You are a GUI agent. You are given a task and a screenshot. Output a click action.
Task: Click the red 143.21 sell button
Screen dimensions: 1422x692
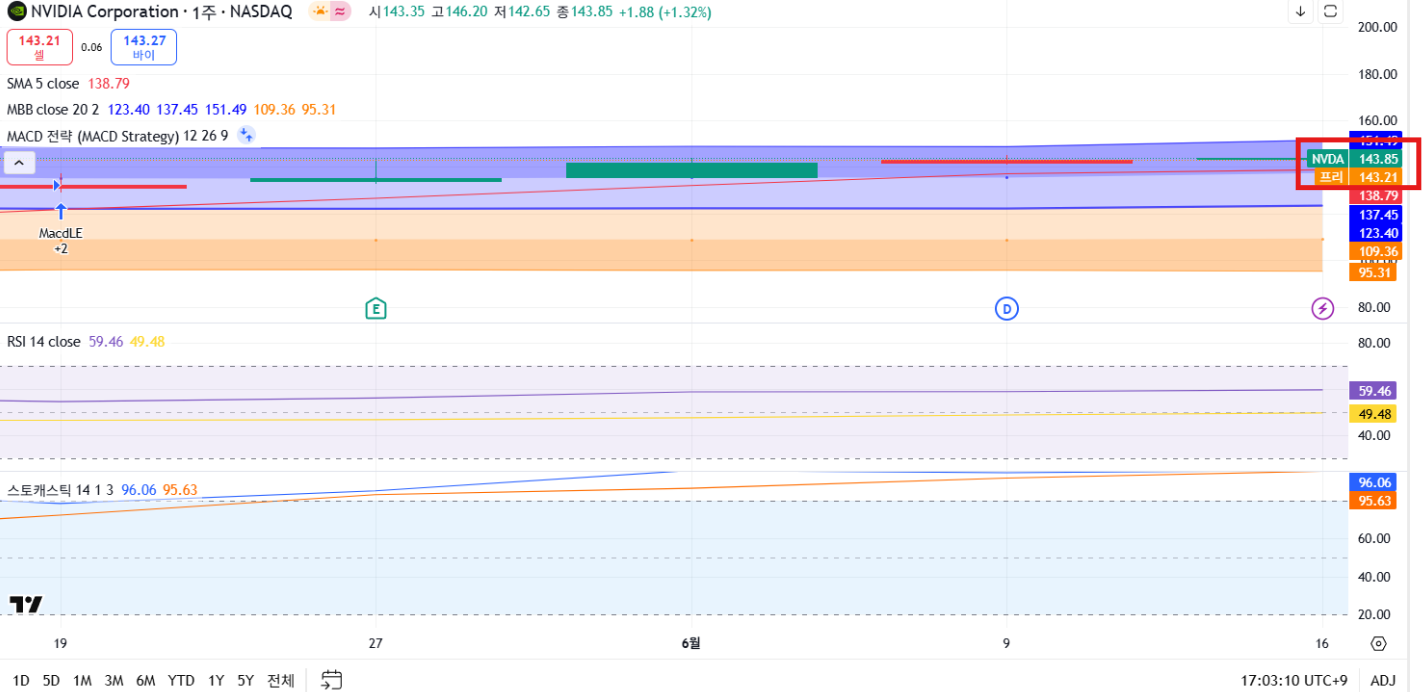click(x=40, y=47)
